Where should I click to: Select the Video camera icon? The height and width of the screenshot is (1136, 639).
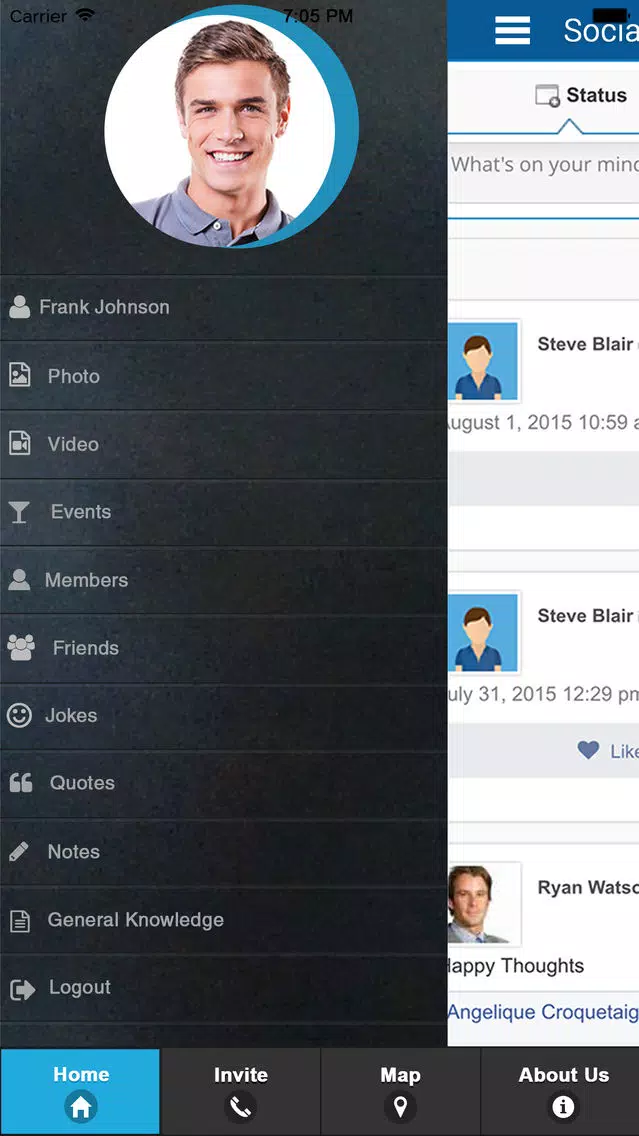20,443
